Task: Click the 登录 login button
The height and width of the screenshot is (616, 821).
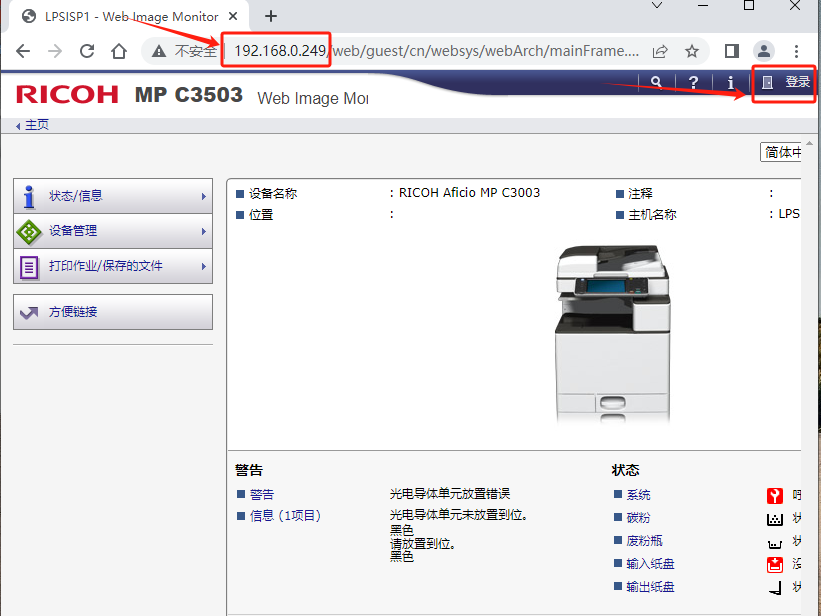Action: [x=786, y=82]
